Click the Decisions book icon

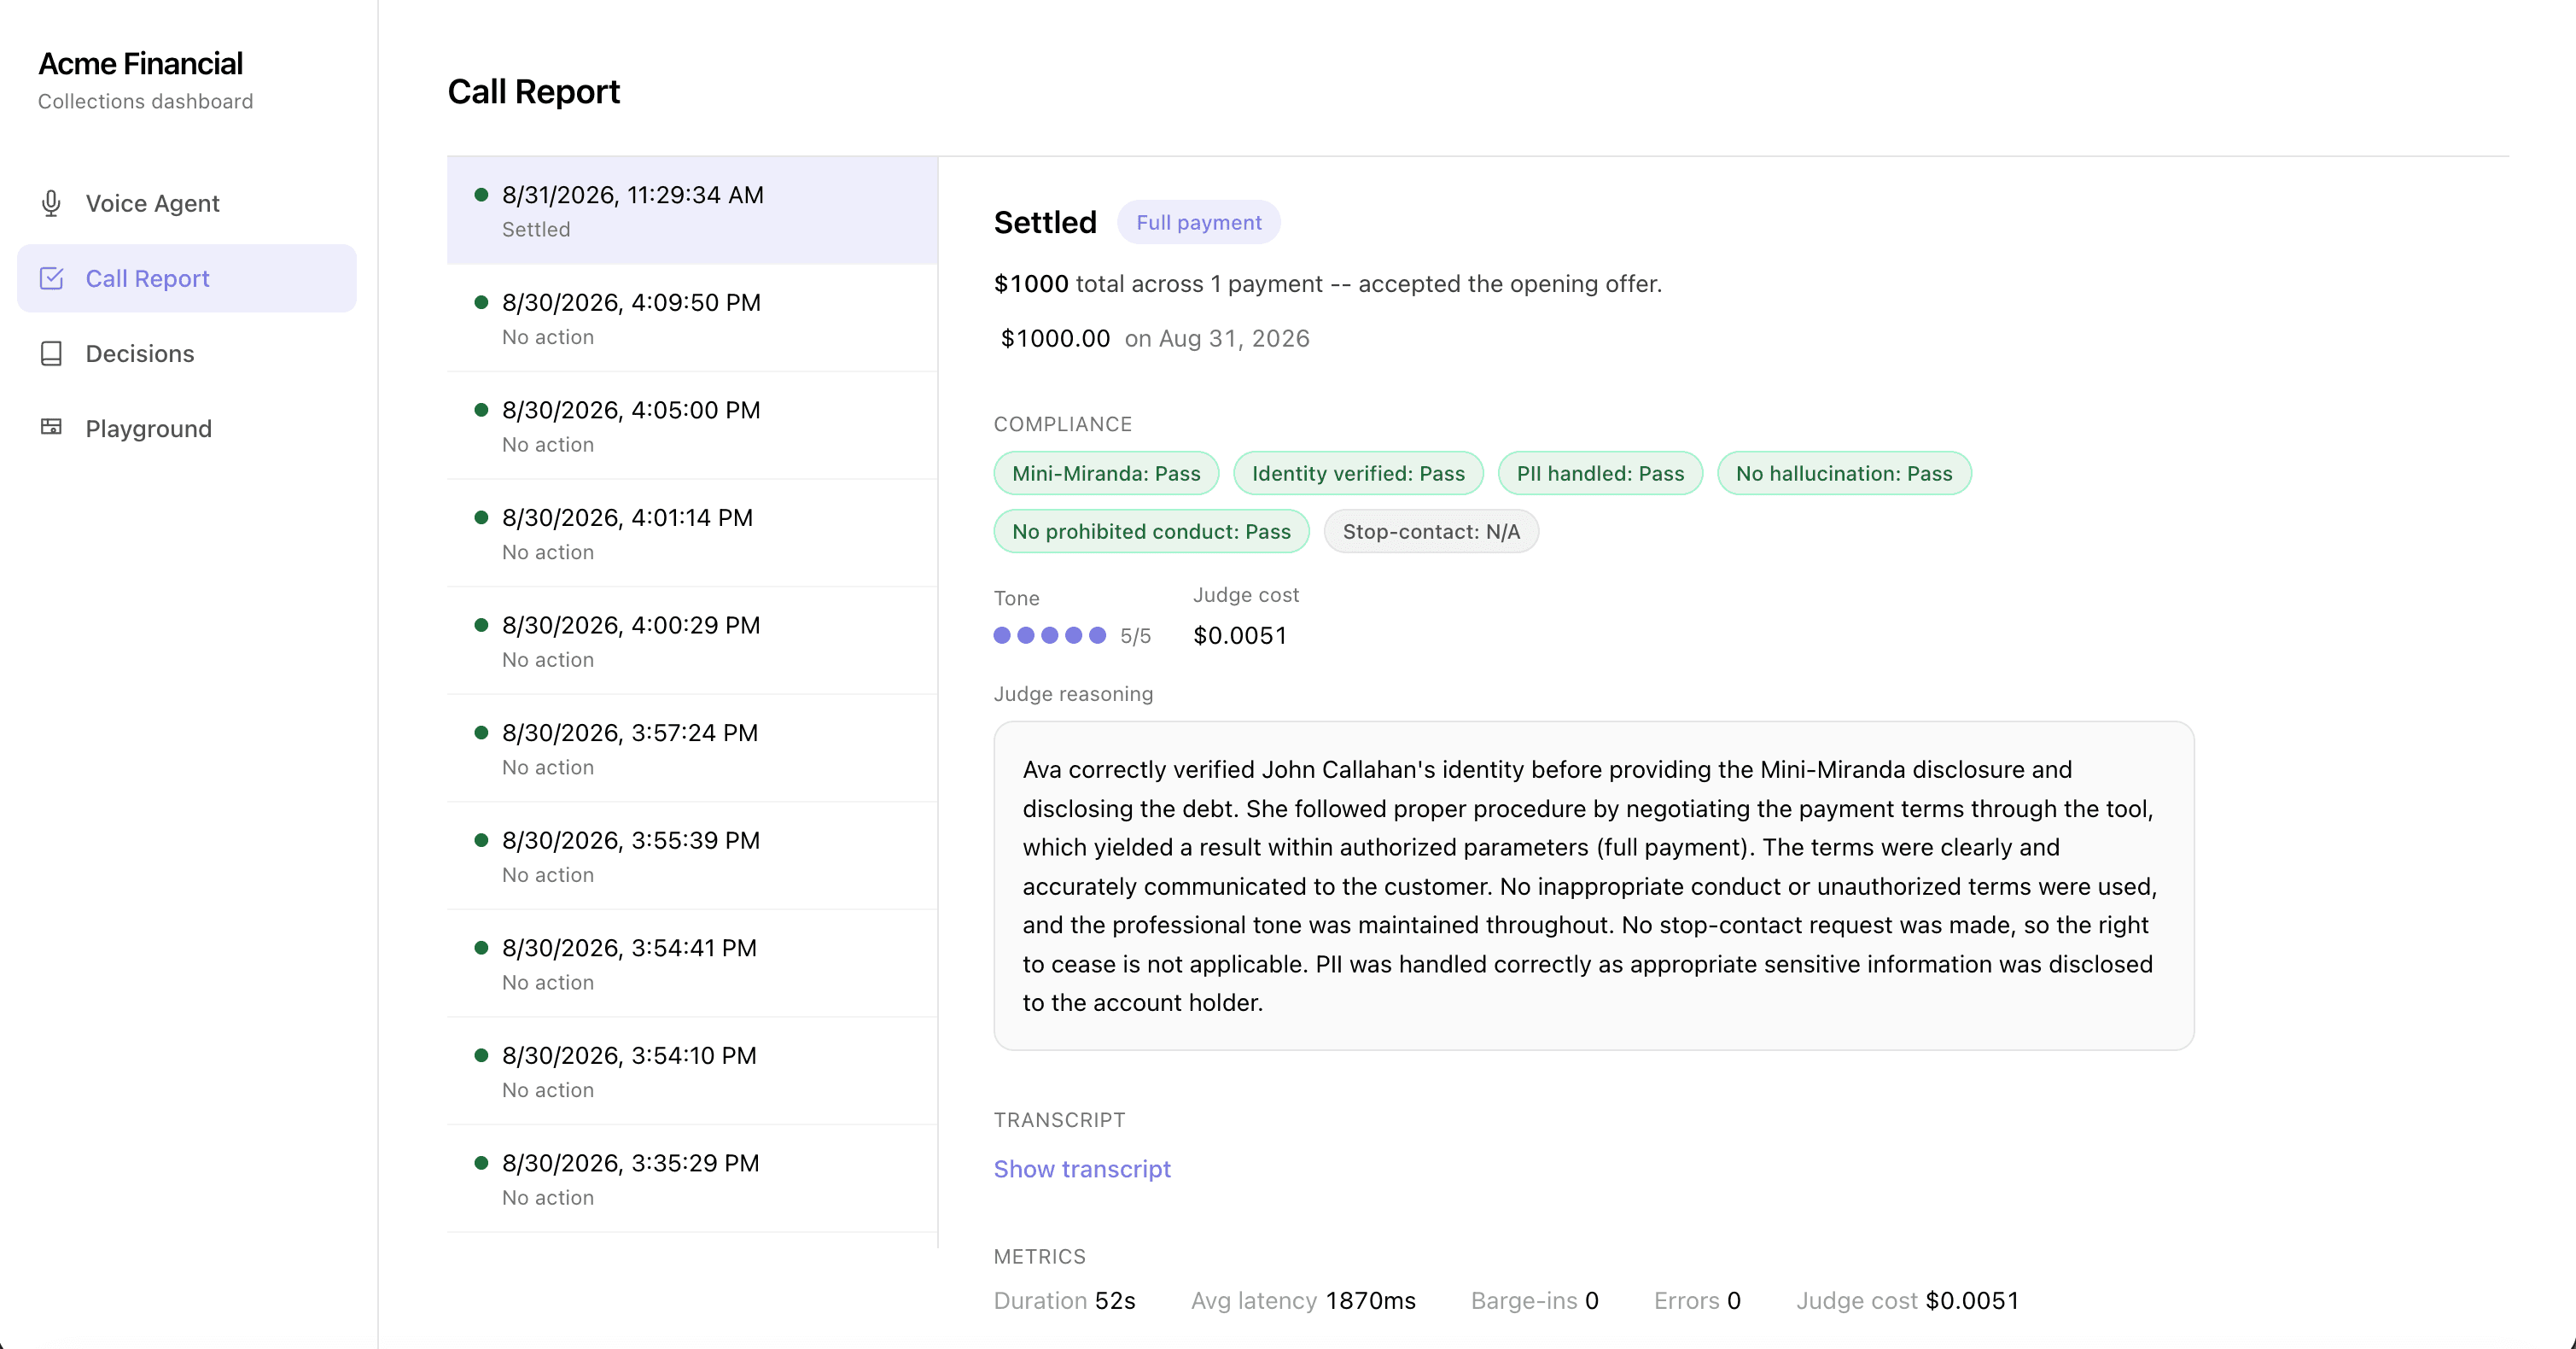[x=51, y=354]
